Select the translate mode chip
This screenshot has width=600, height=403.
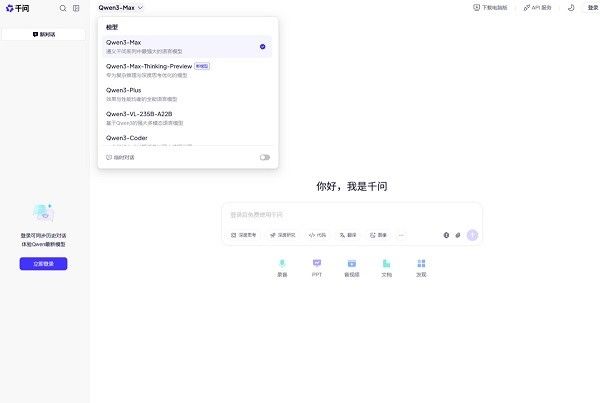pos(348,235)
